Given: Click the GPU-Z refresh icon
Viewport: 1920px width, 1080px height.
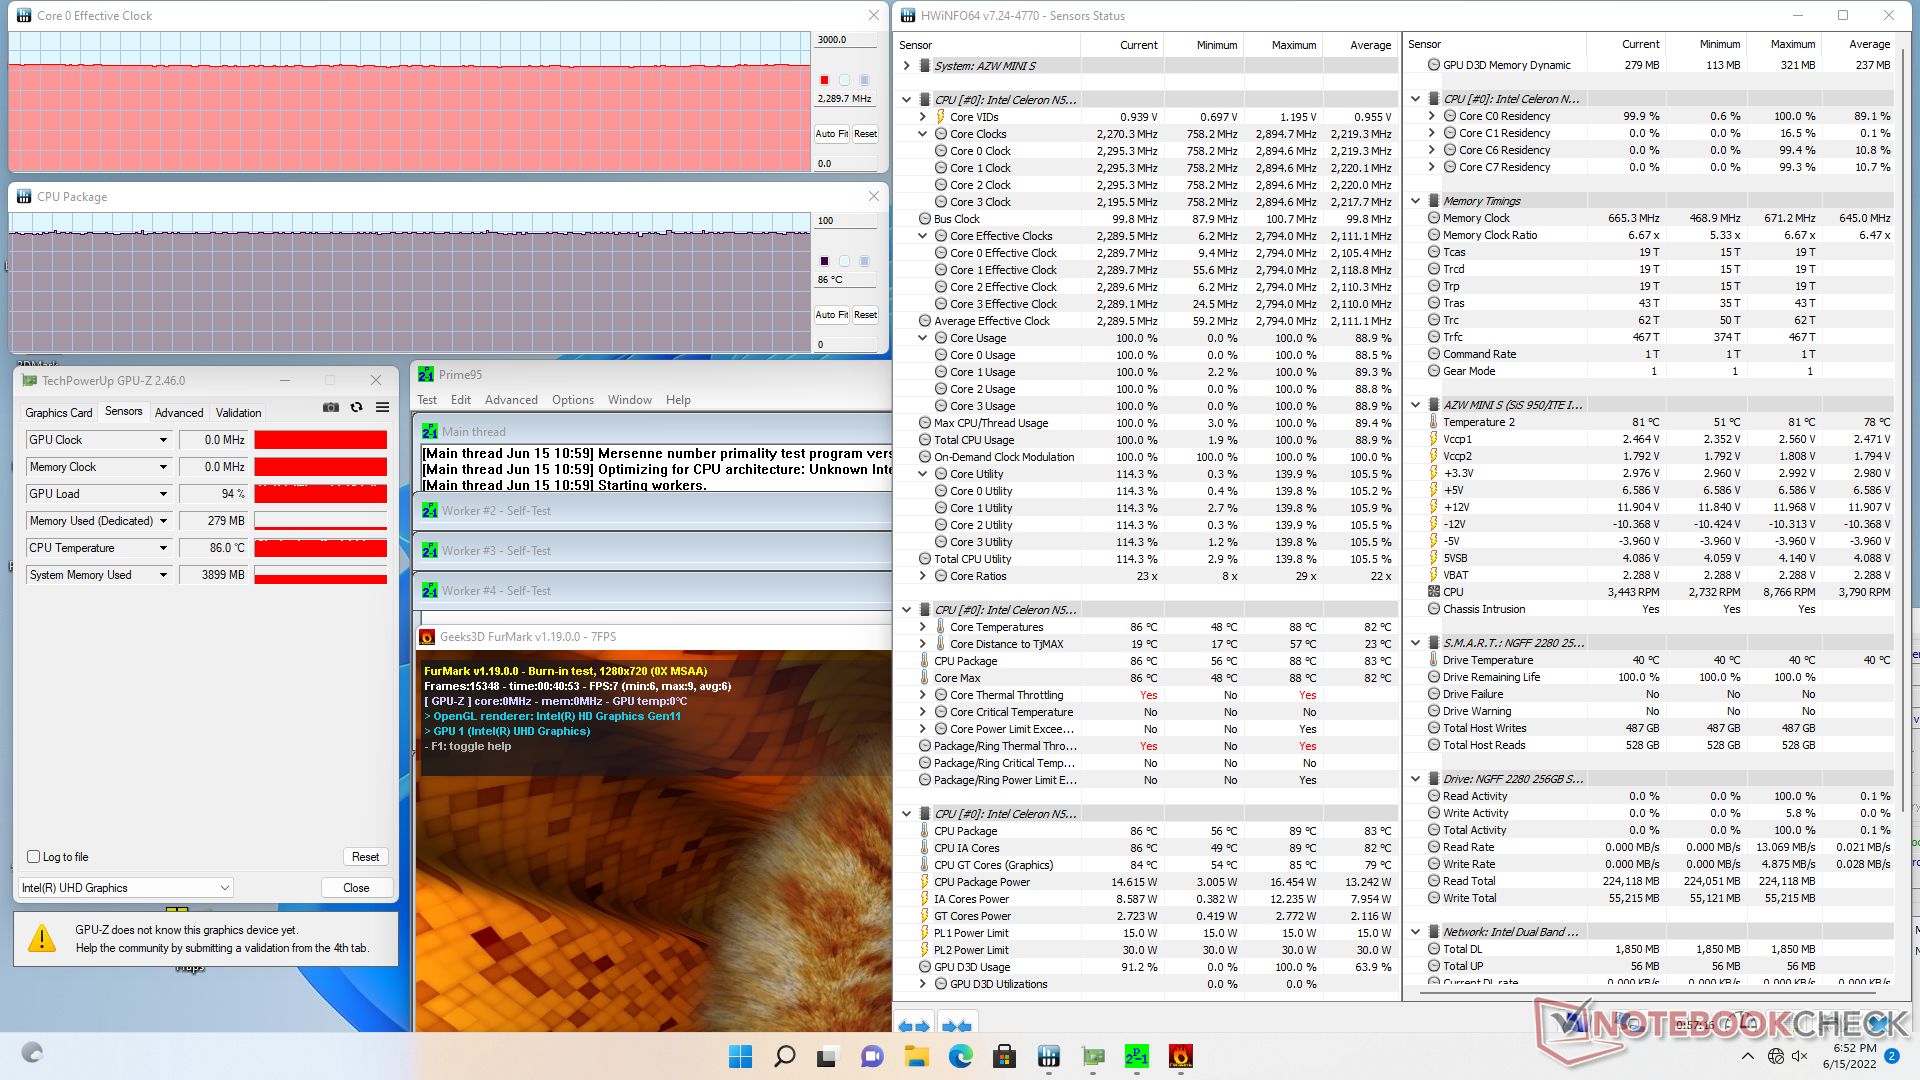Looking at the screenshot, I should [x=356, y=407].
